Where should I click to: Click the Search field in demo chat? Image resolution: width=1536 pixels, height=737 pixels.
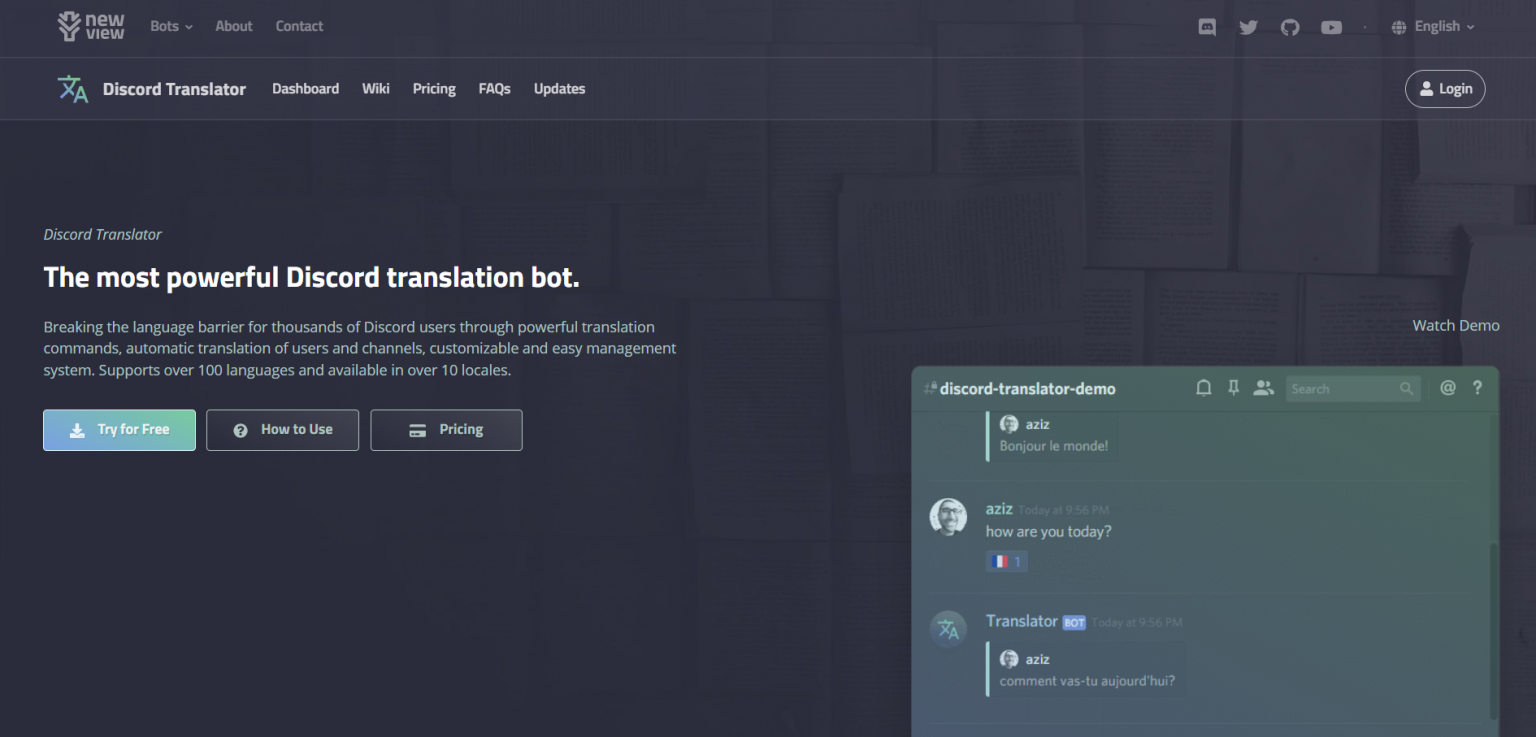[1341, 389]
